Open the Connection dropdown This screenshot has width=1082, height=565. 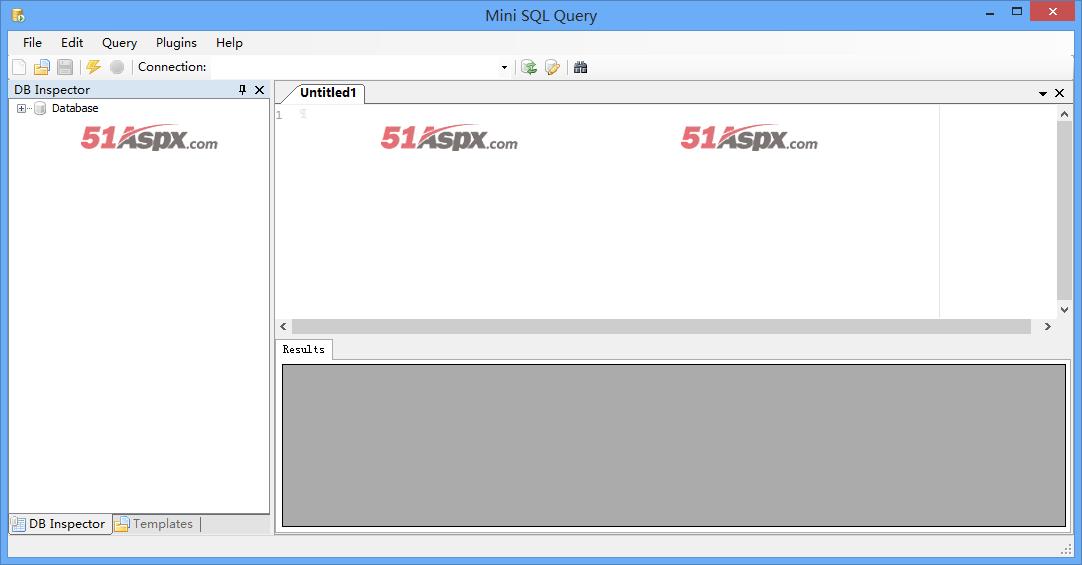(x=504, y=67)
